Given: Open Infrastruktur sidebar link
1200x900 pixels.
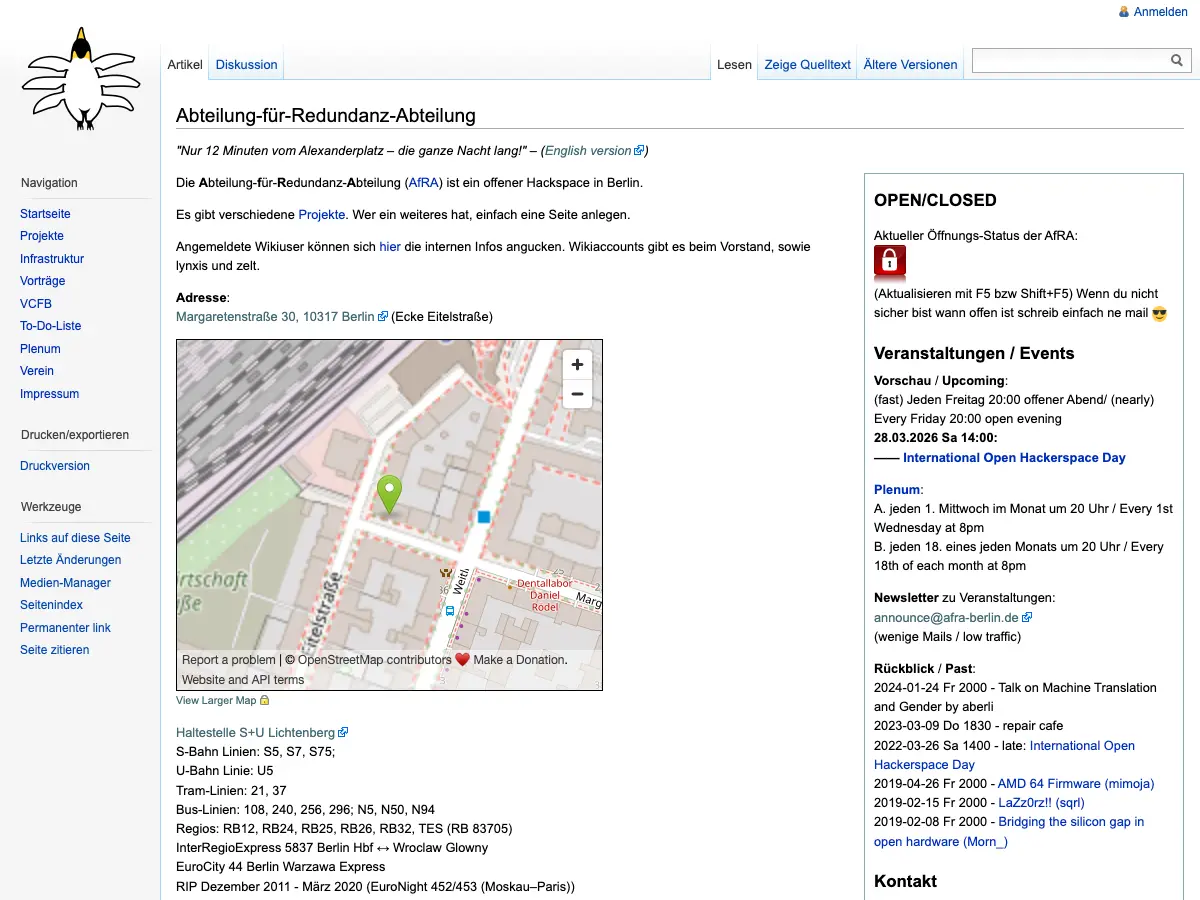Looking at the screenshot, I should [x=52, y=259].
